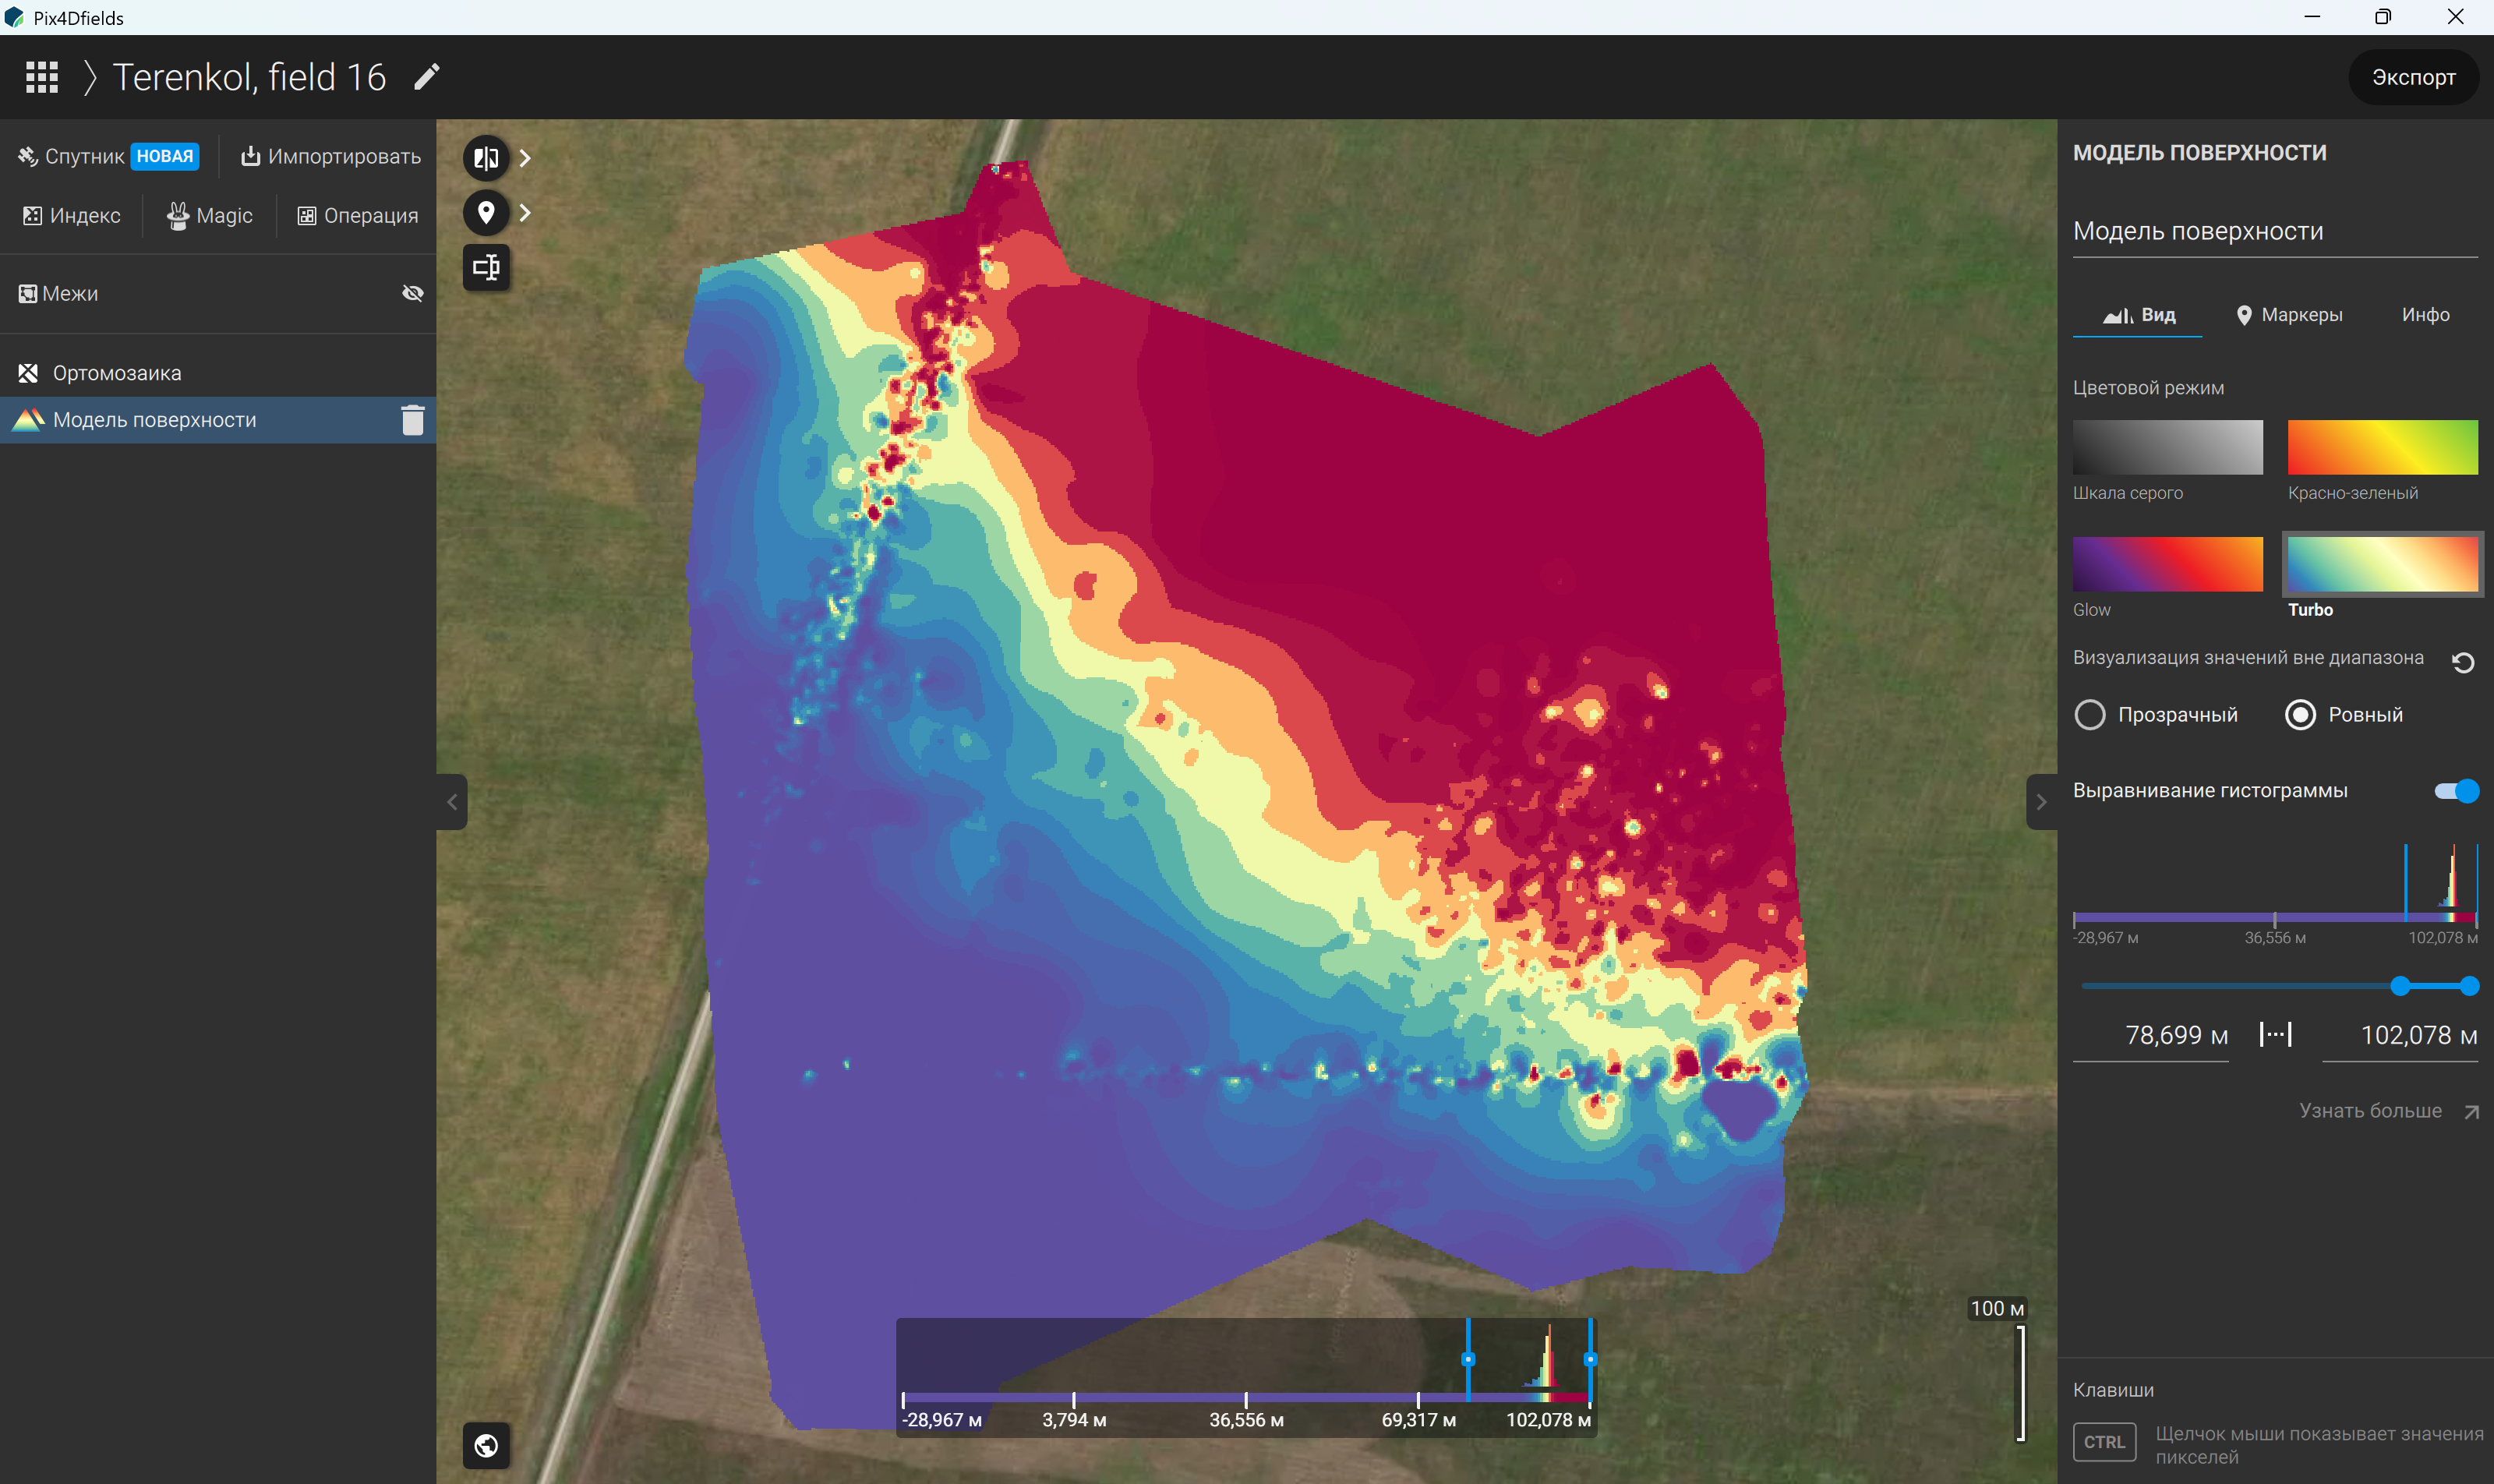Reset out-of-range visualization with circular arrow
Image resolution: width=2494 pixels, height=1484 pixels.
[x=2463, y=662]
